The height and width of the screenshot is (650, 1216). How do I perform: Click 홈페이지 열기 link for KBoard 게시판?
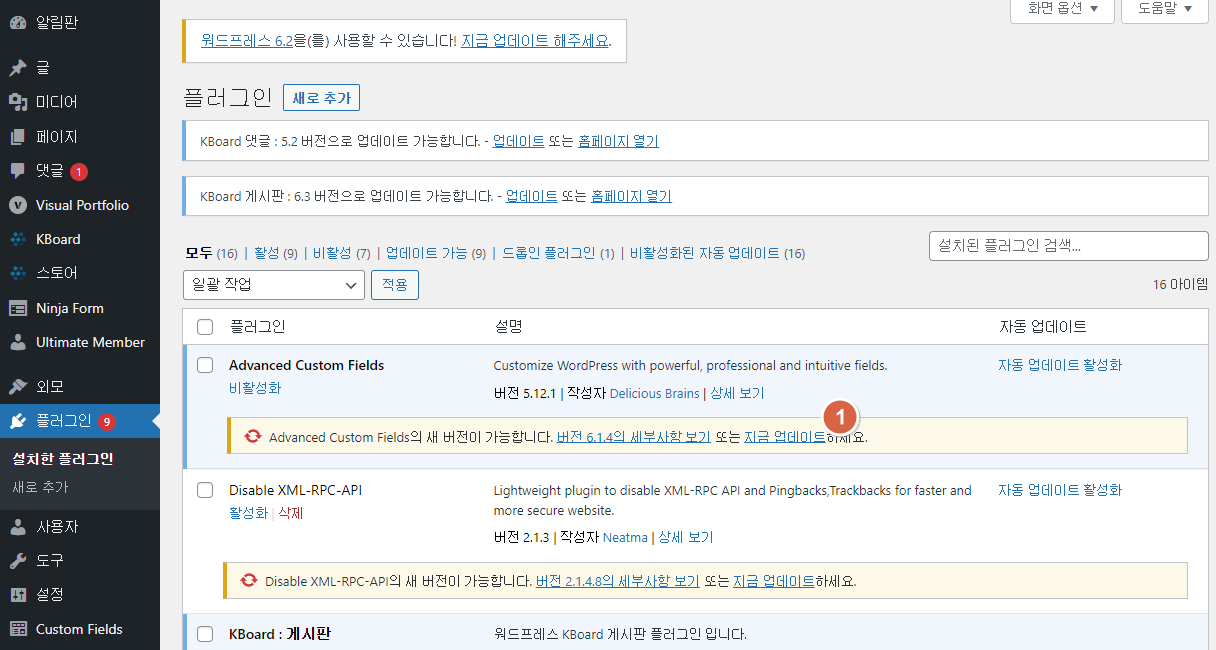(x=631, y=196)
